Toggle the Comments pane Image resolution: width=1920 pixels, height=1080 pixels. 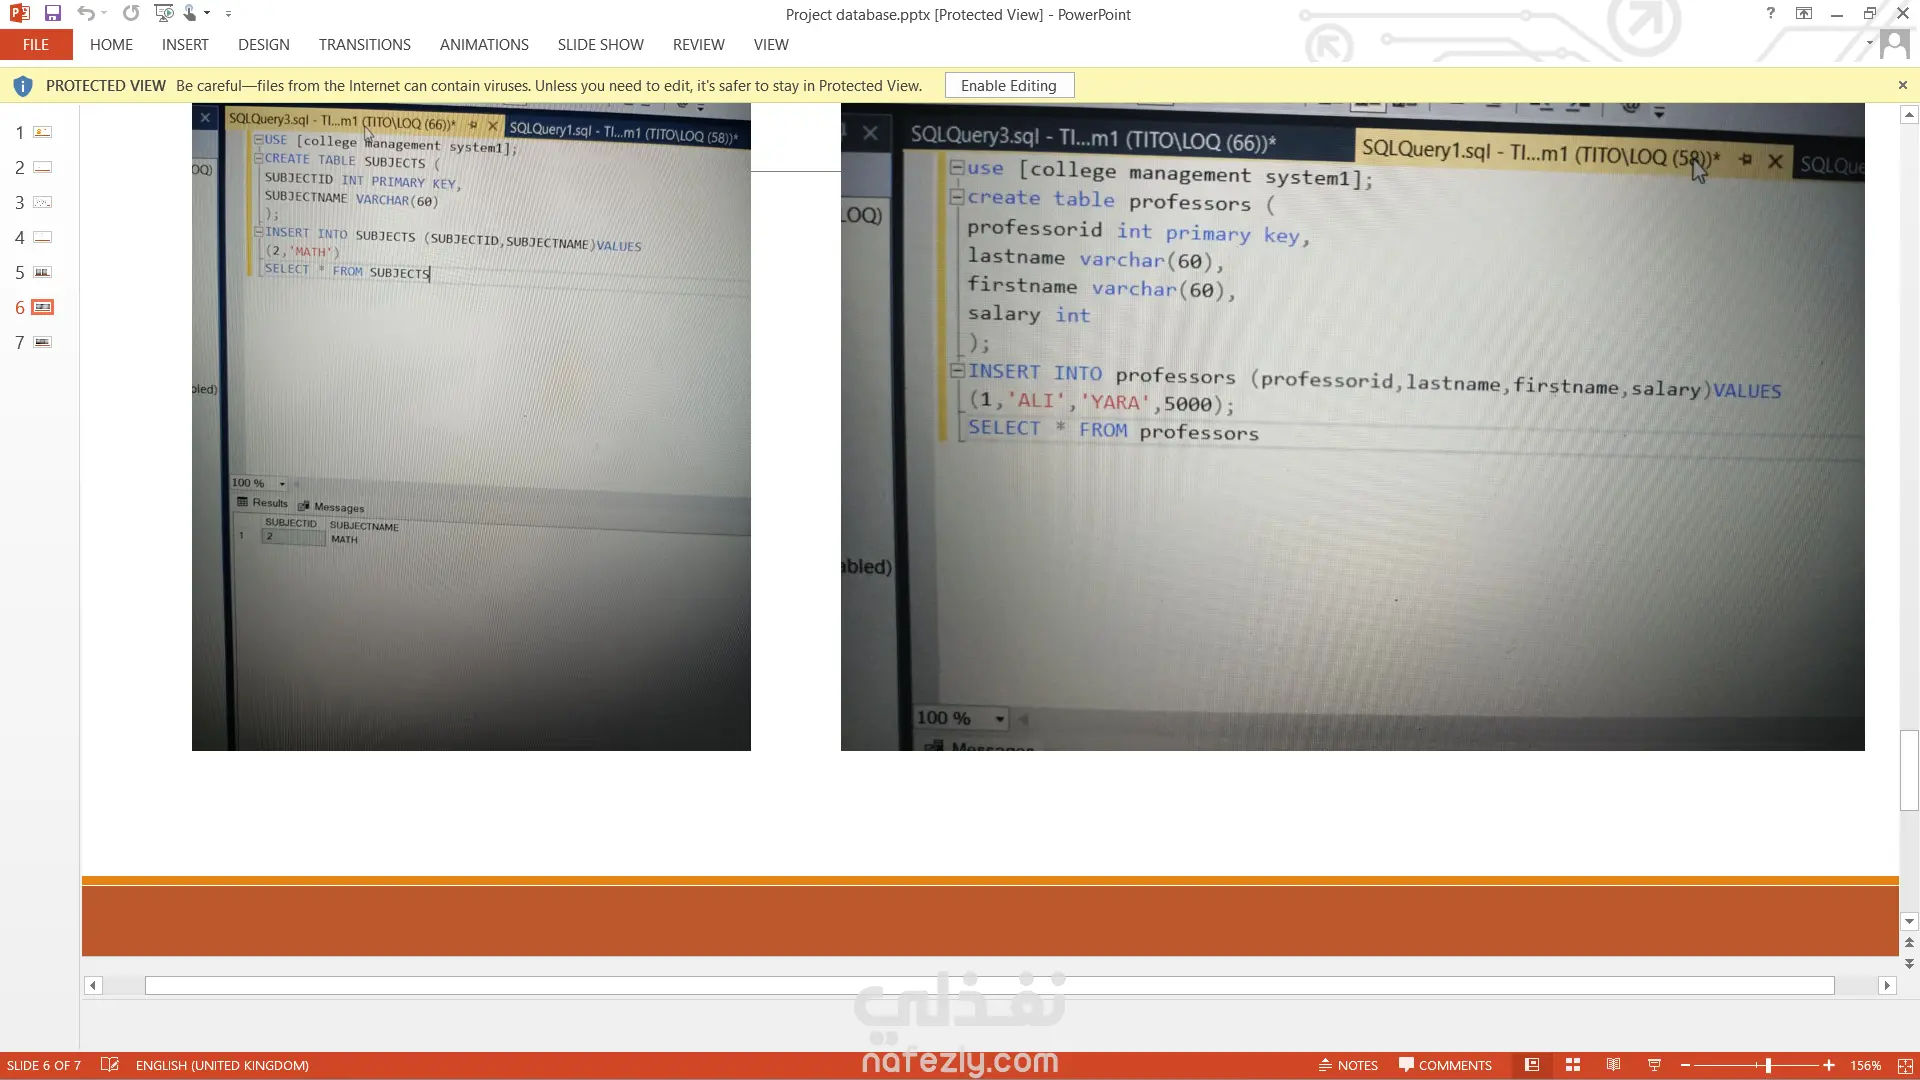pyautogui.click(x=1445, y=1065)
